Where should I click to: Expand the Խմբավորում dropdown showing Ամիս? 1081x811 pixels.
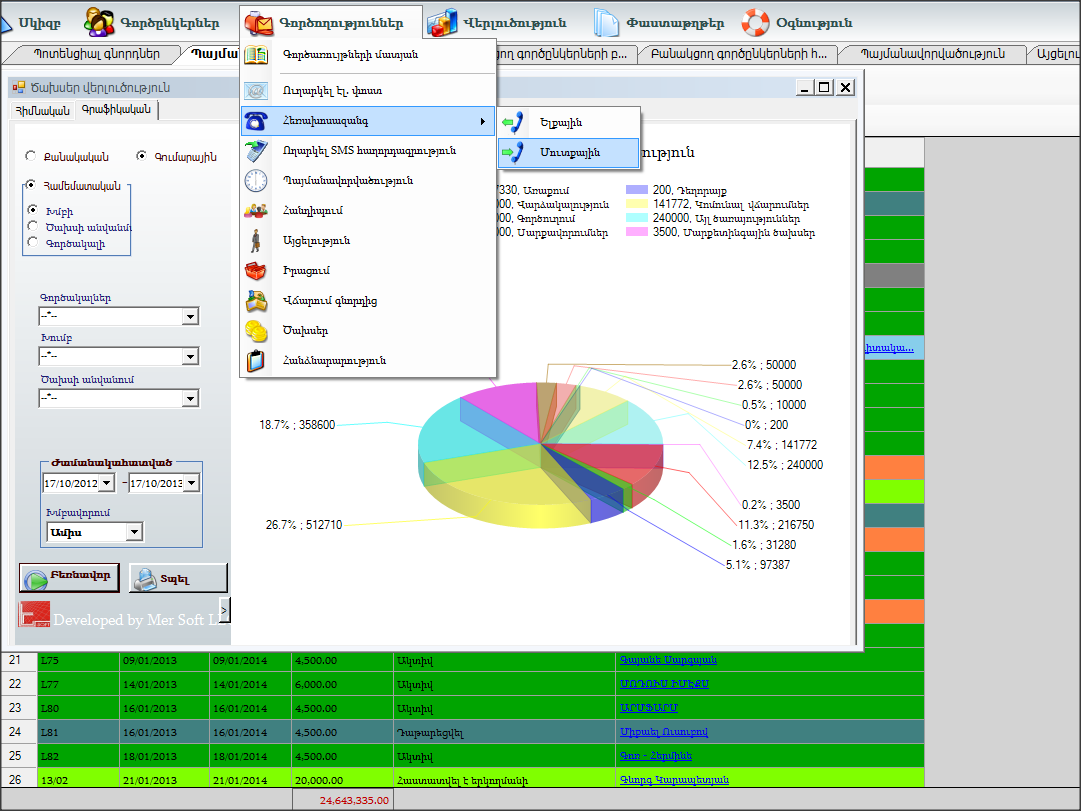[134, 532]
